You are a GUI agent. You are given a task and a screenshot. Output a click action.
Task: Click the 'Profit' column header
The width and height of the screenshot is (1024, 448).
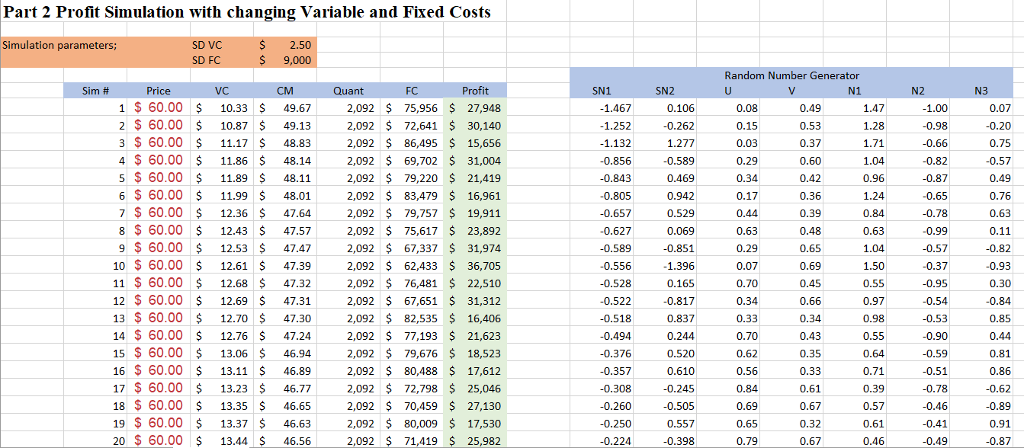click(475, 91)
